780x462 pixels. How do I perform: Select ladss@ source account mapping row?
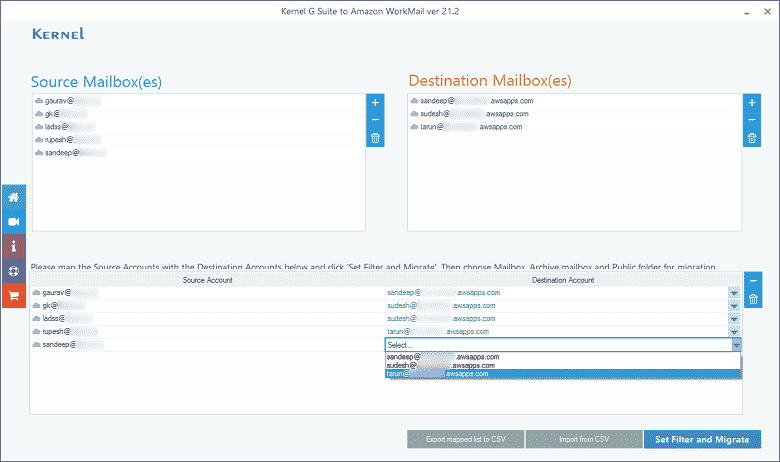207,319
